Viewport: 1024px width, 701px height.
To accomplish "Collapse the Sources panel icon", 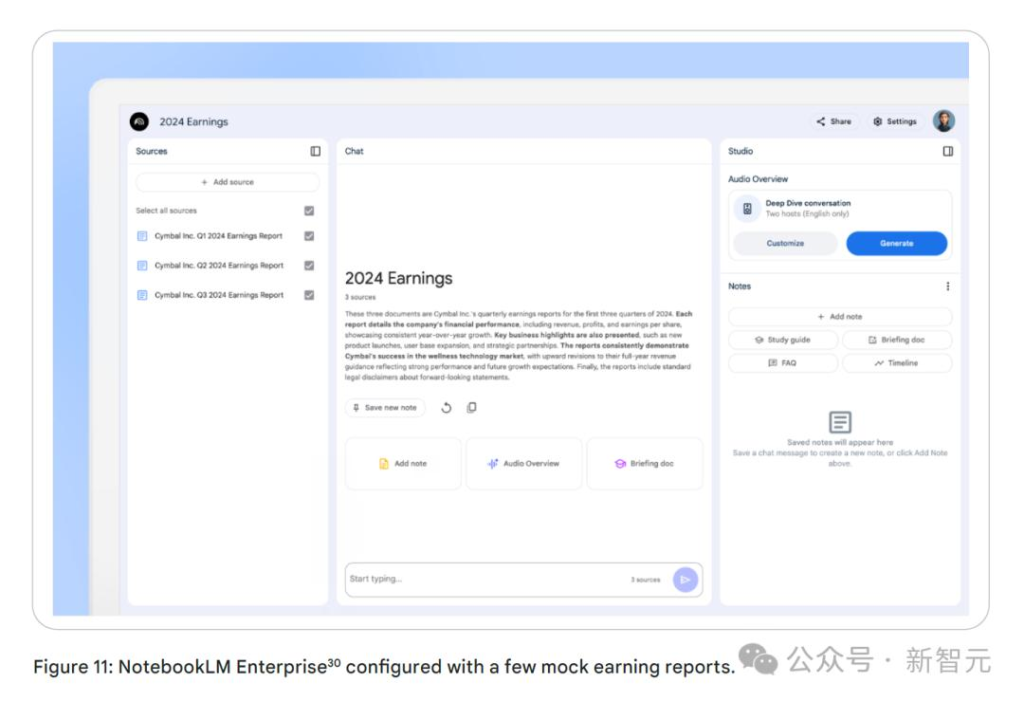I will pyautogui.click(x=315, y=152).
